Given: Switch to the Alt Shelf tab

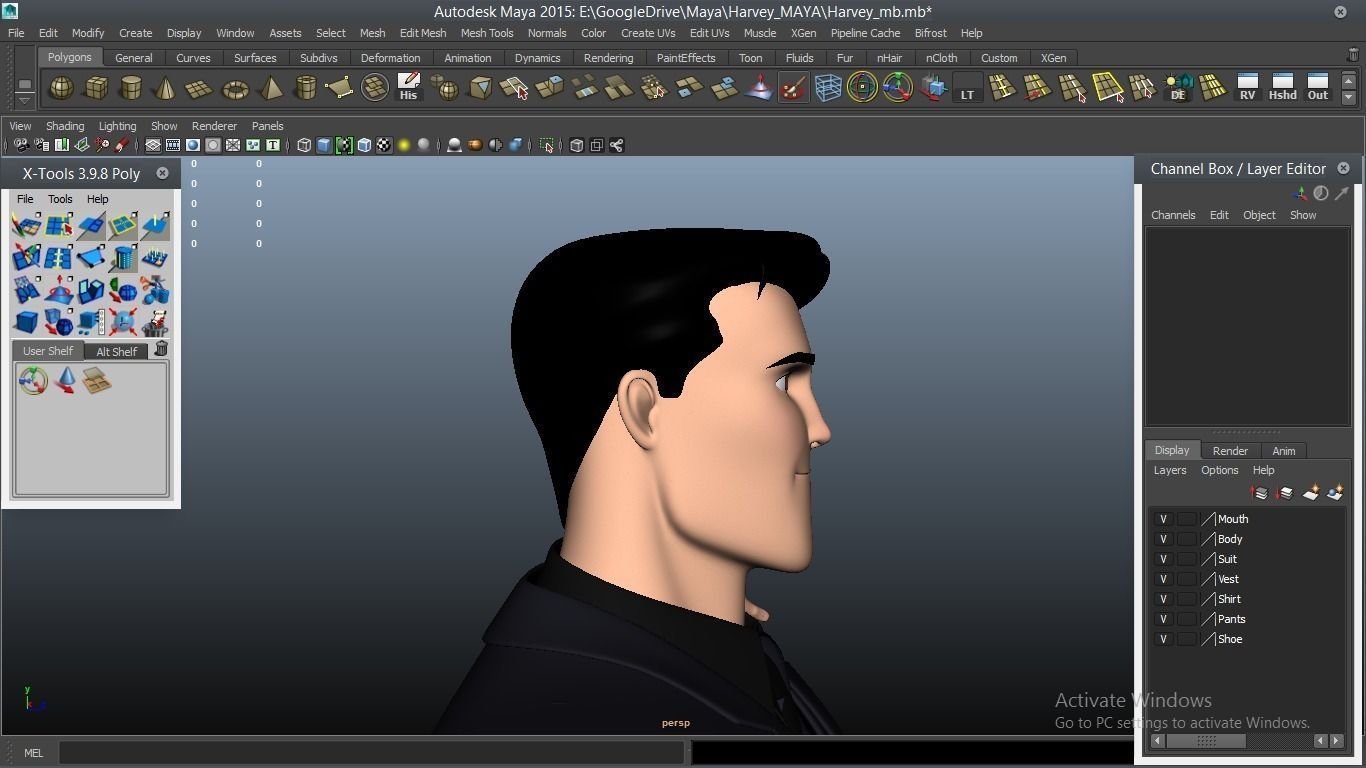Looking at the screenshot, I should click(x=117, y=351).
